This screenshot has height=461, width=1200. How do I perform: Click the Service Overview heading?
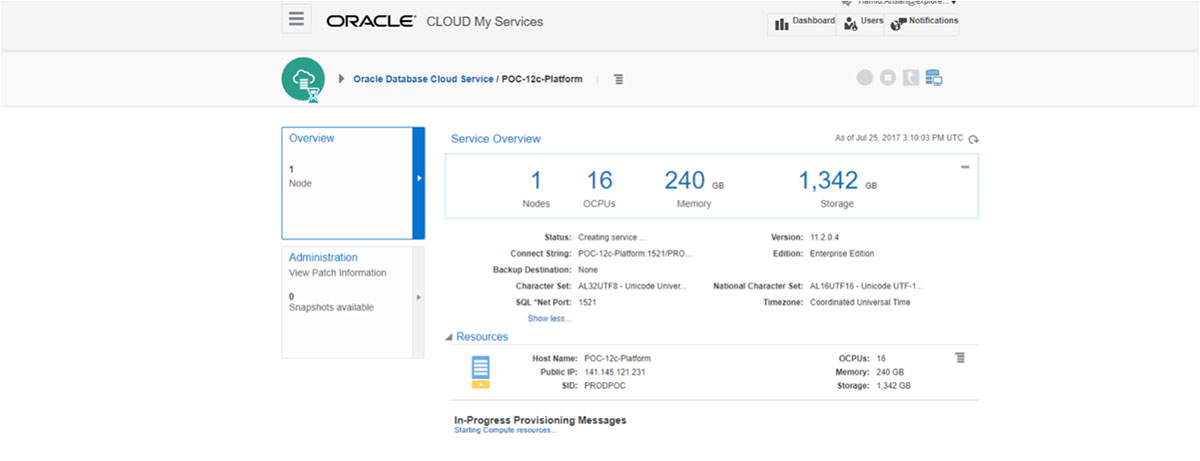496,139
